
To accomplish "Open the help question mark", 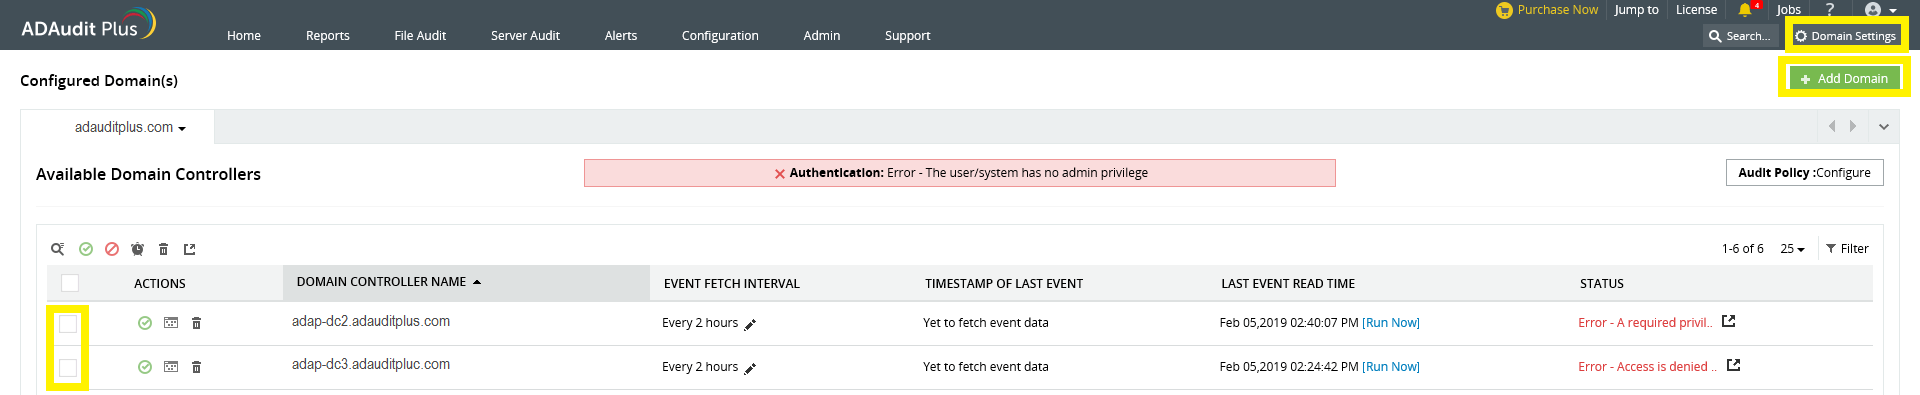I will pos(1830,9).
